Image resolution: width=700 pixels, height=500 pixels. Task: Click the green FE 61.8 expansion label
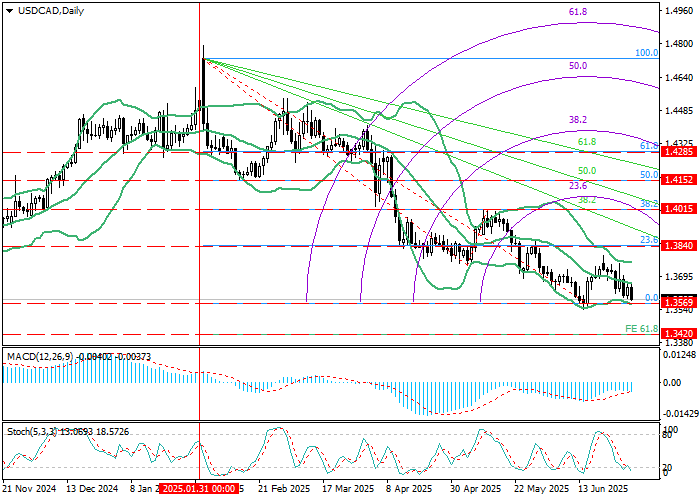pyautogui.click(x=642, y=329)
